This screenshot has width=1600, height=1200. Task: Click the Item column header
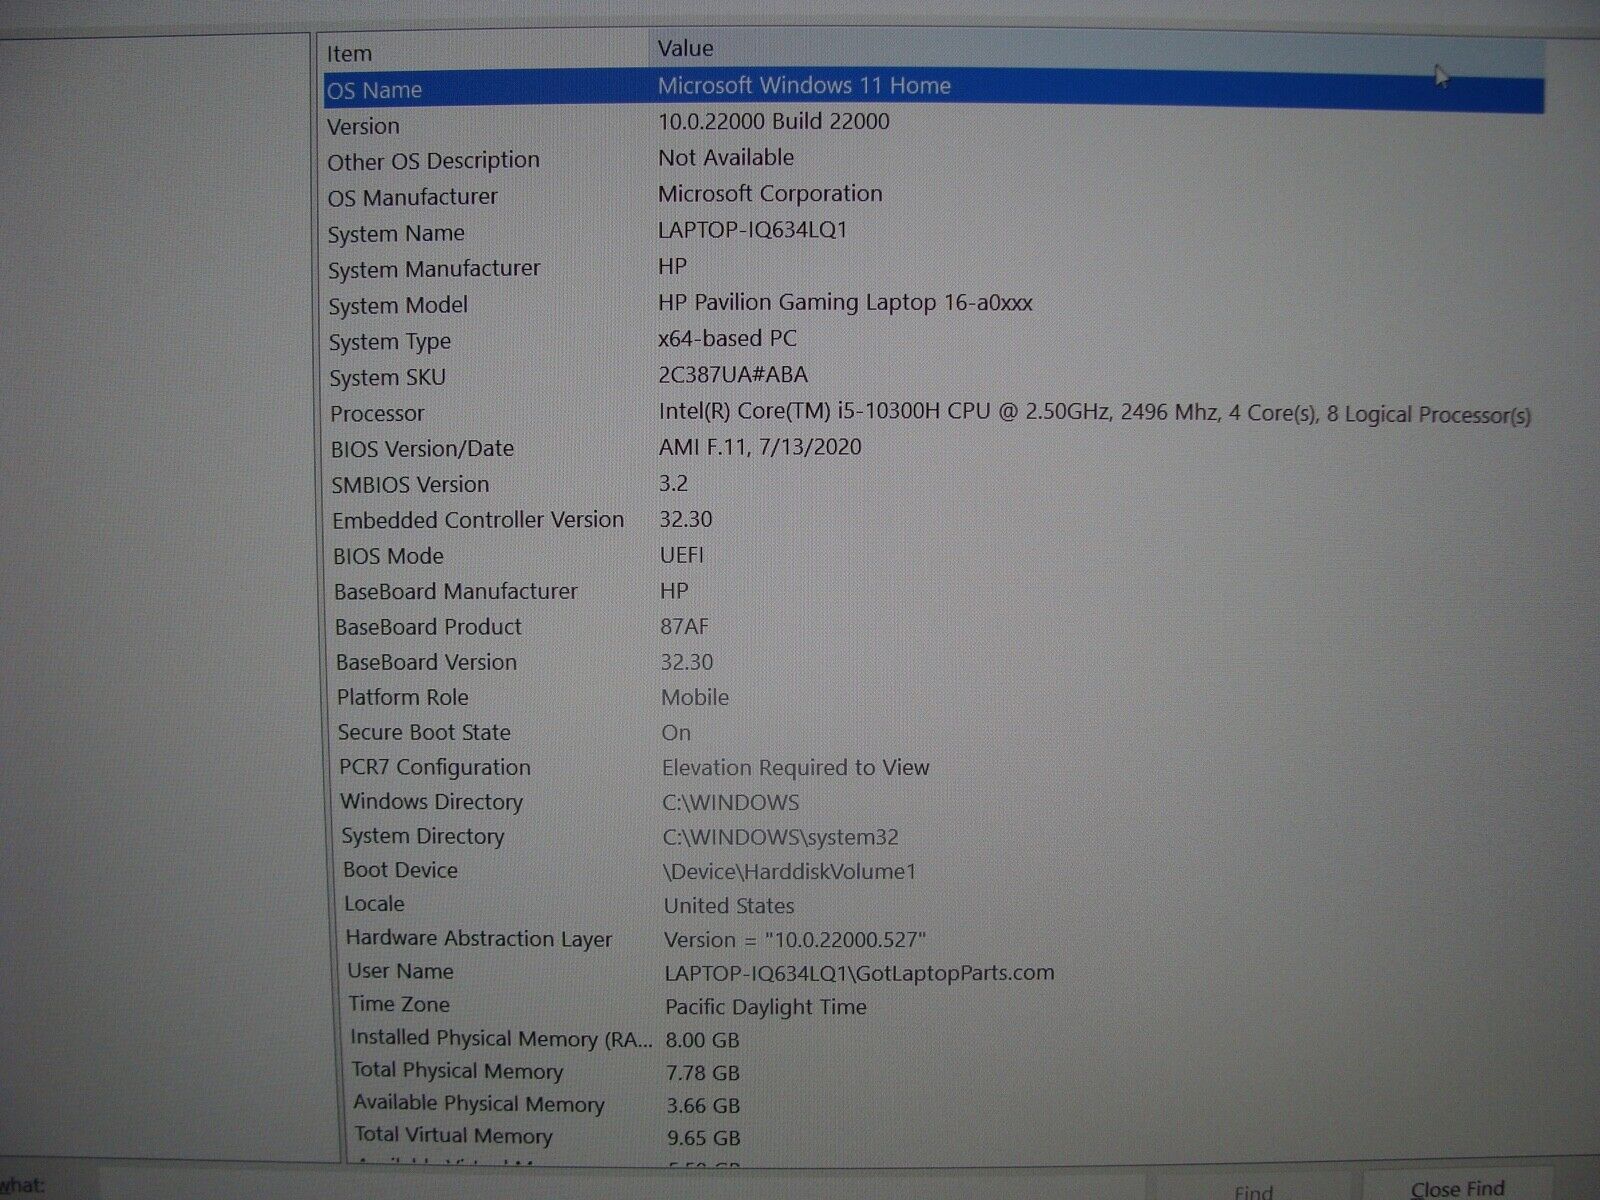(485, 53)
